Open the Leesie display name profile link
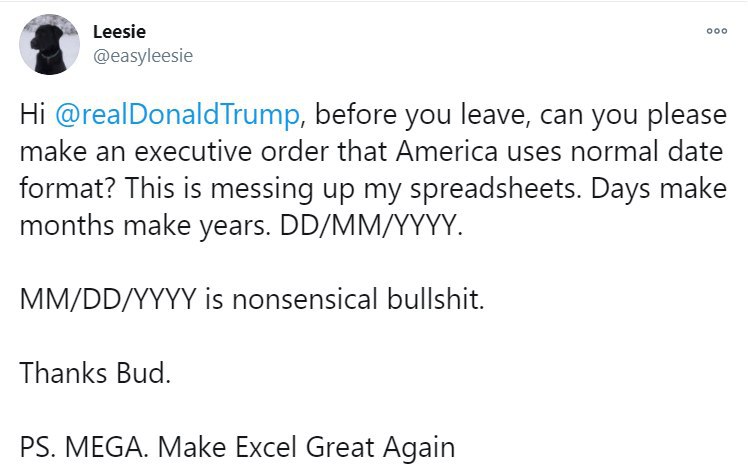This screenshot has width=748, height=474. 119,32
